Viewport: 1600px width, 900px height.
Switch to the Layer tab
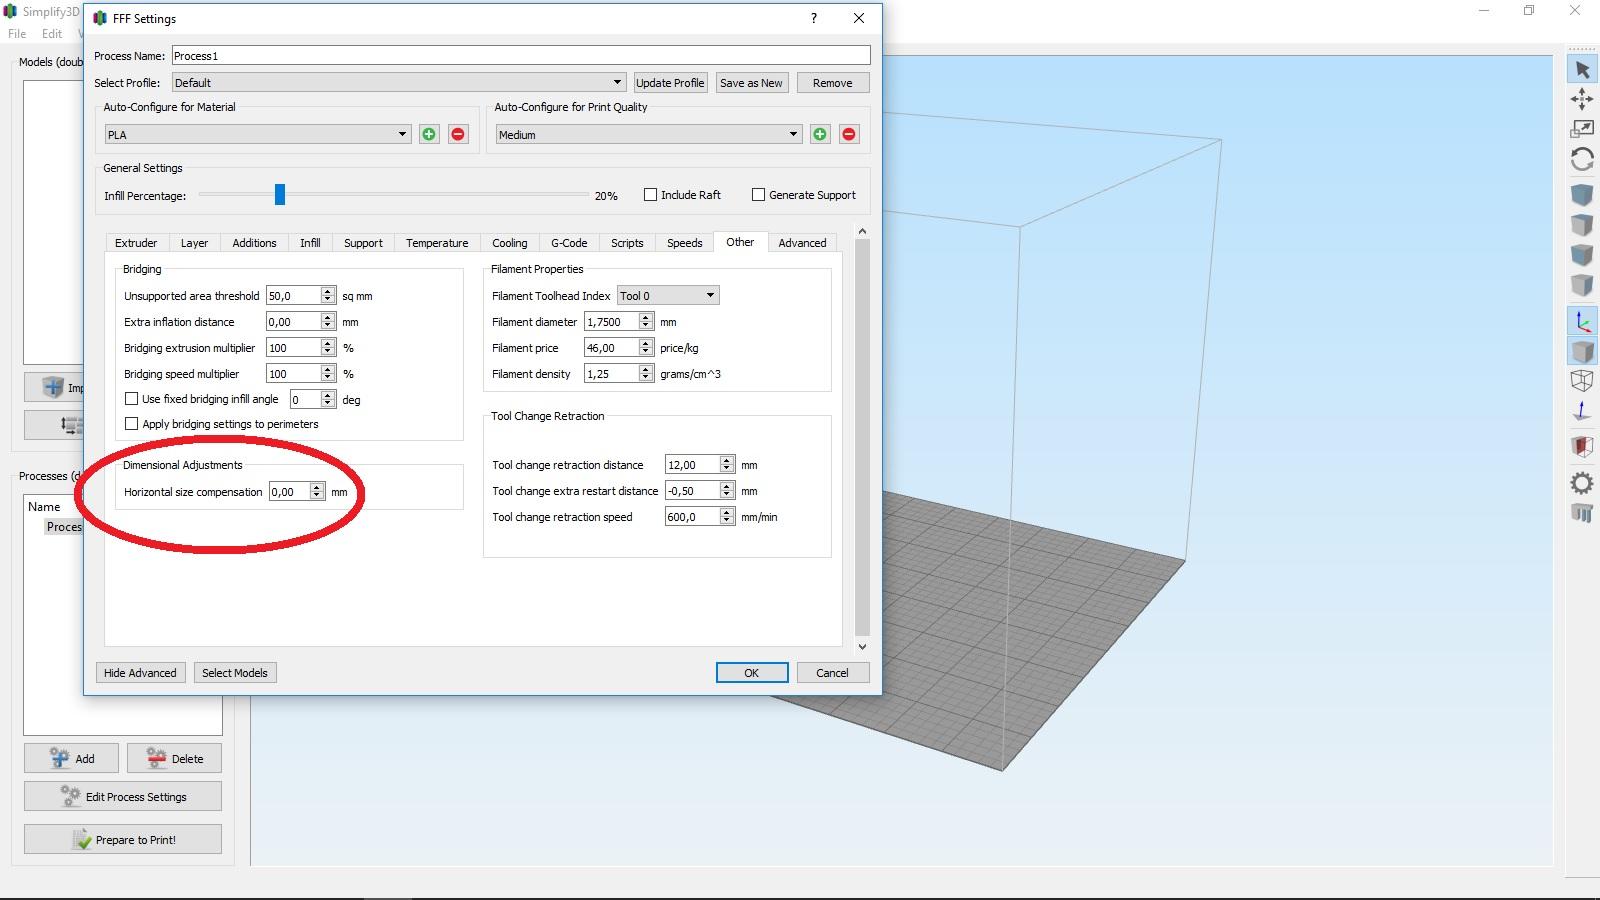[194, 243]
